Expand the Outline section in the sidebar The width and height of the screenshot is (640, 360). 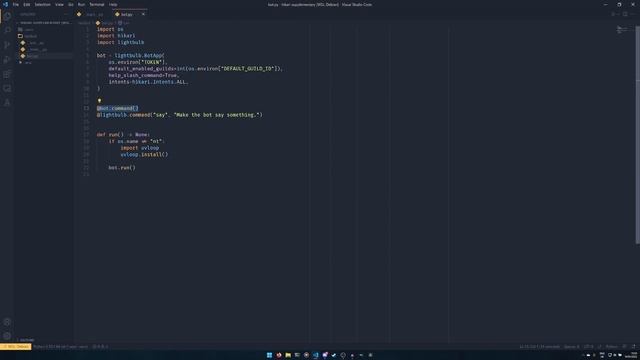click(27, 340)
